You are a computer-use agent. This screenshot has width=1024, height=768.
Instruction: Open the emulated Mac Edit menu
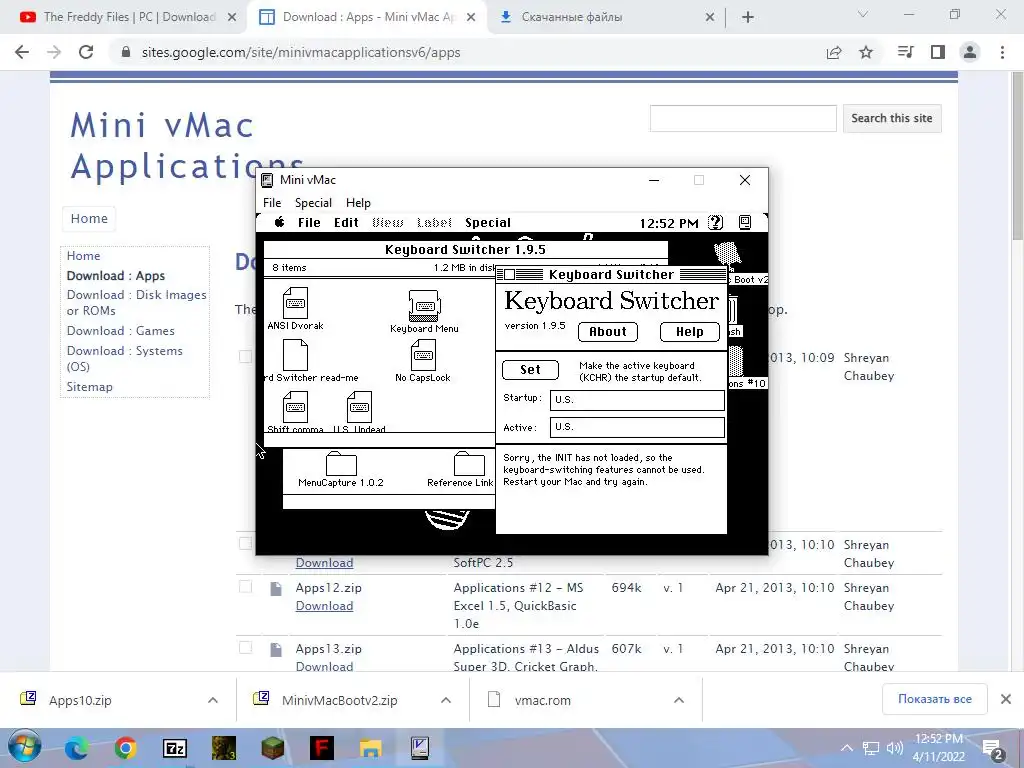point(346,223)
